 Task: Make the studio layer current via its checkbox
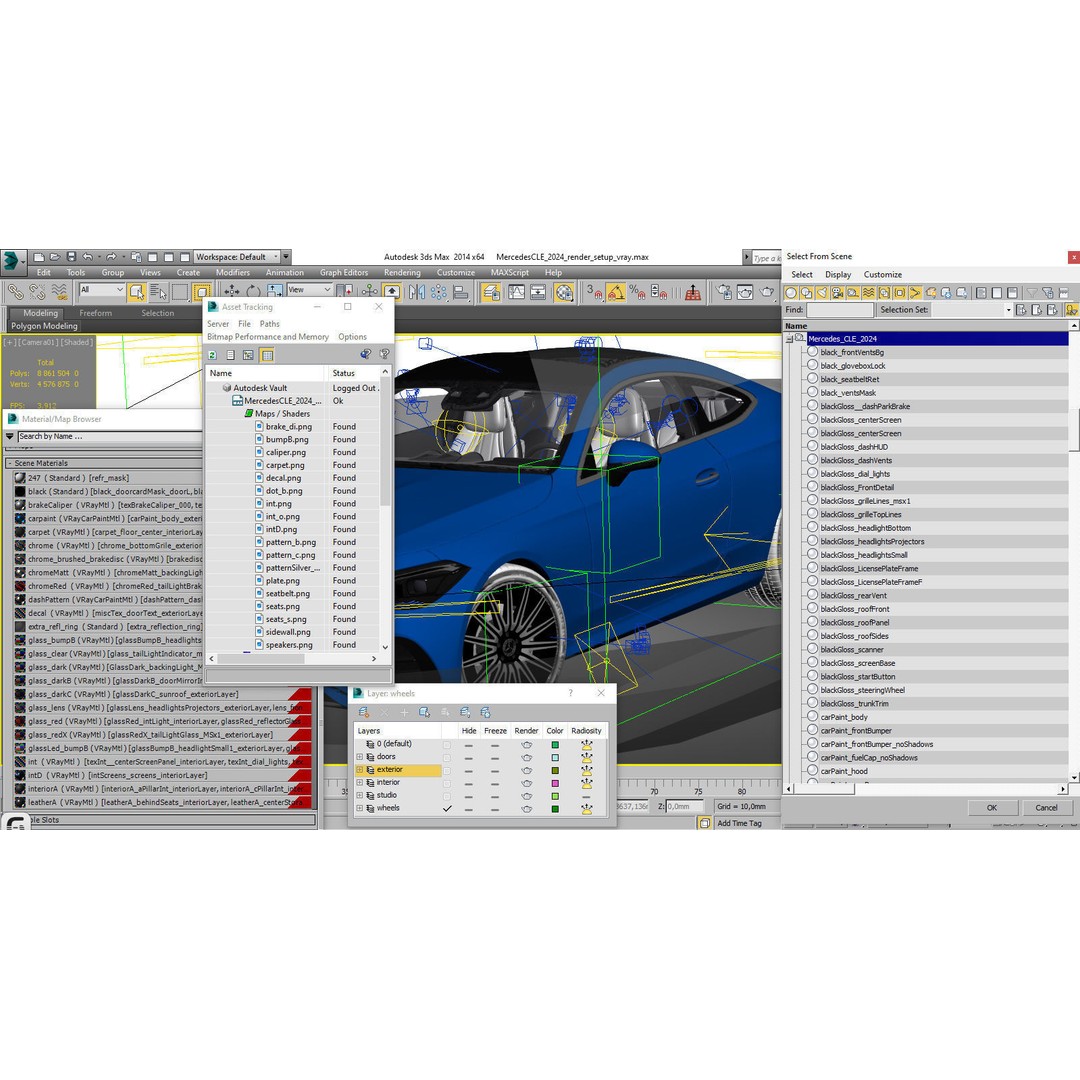point(447,796)
